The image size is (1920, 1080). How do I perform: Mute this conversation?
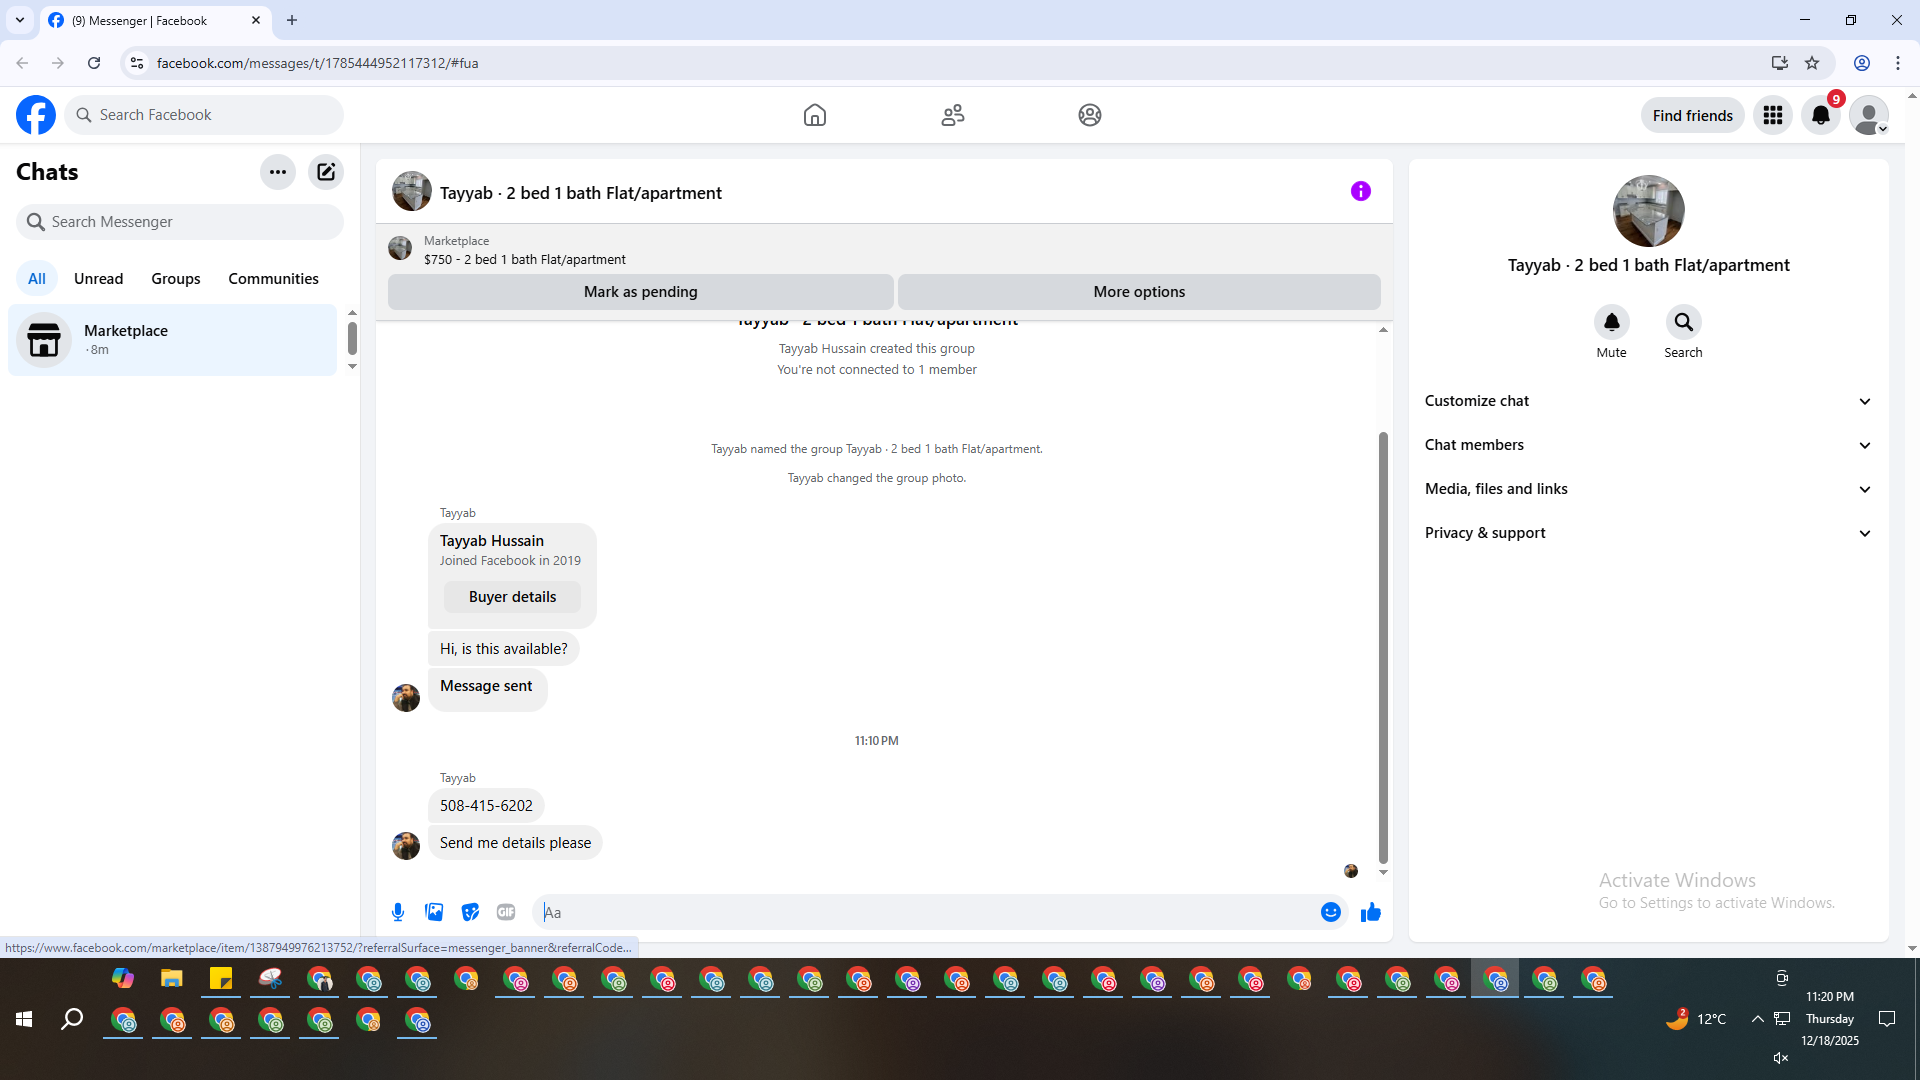(1611, 323)
